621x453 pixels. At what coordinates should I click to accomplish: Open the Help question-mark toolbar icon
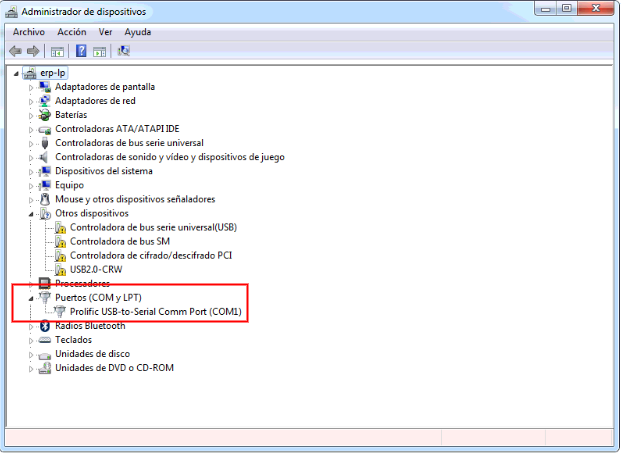[81, 51]
